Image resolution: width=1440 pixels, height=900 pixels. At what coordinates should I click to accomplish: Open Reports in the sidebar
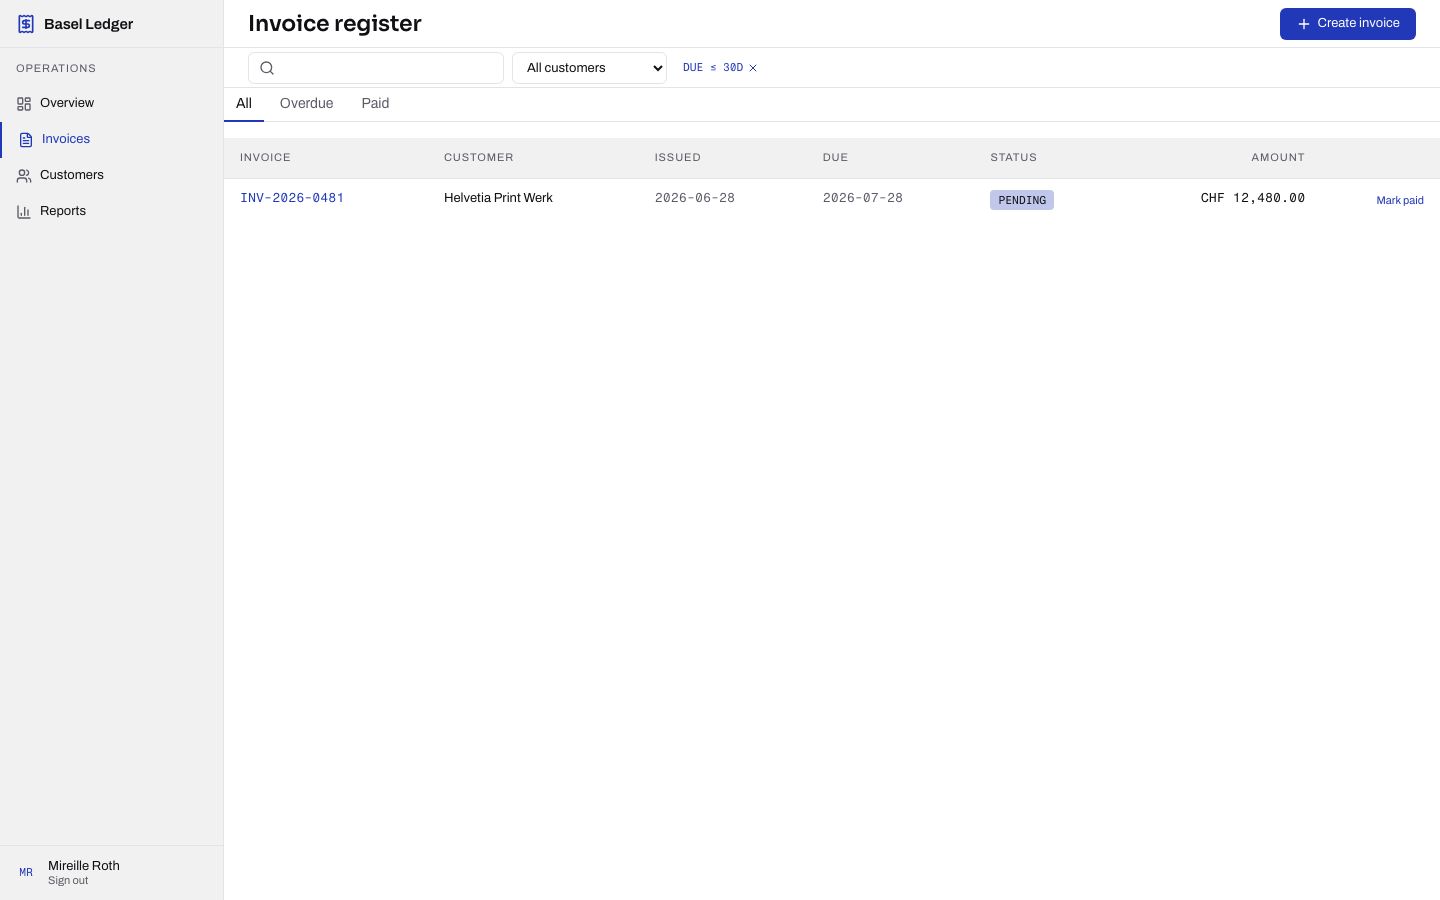tap(111, 211)
